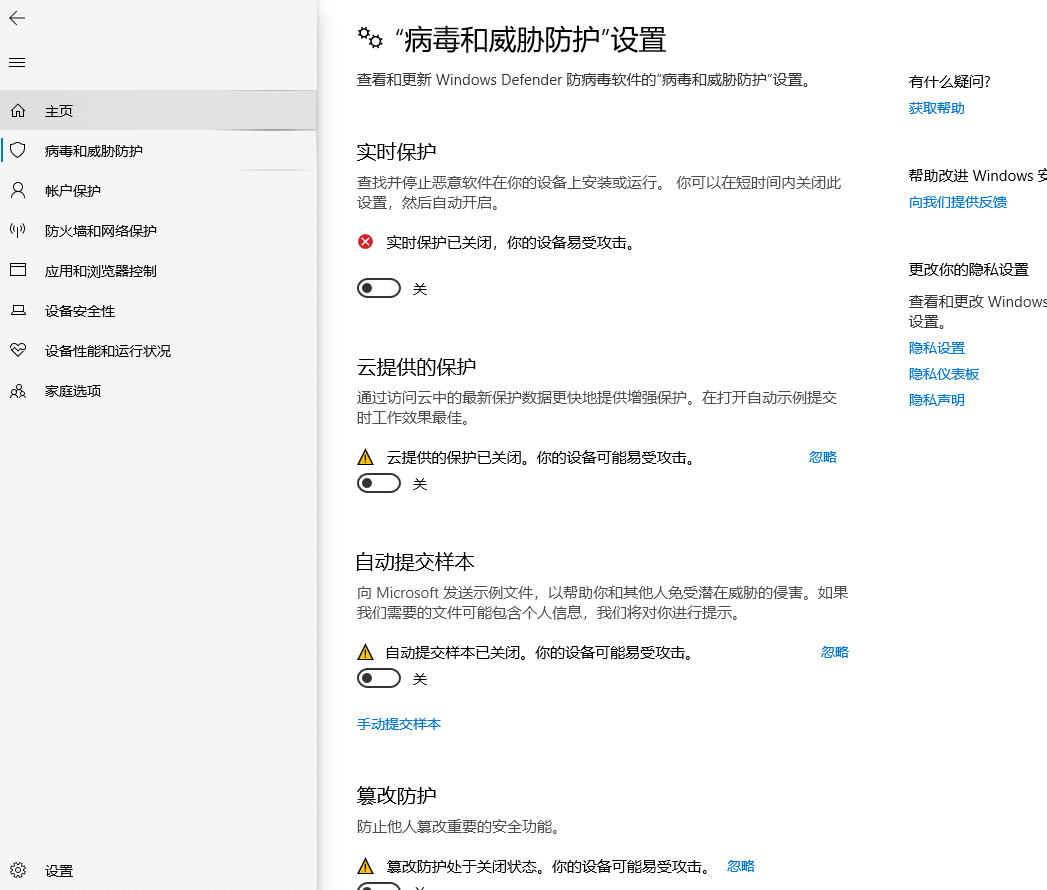Switch on the 篡改防护 toggle
Screen dimensions: 1047x890
click(378, 886)
